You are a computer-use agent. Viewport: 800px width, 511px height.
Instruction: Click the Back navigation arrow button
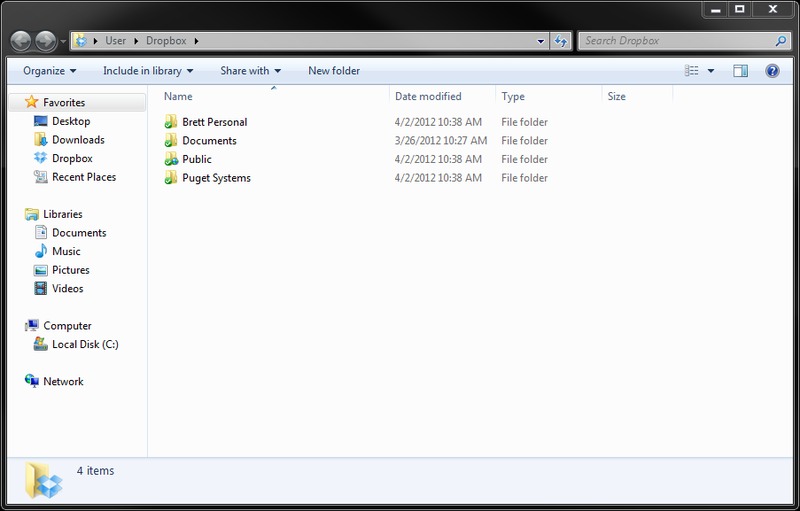[22, 41]
